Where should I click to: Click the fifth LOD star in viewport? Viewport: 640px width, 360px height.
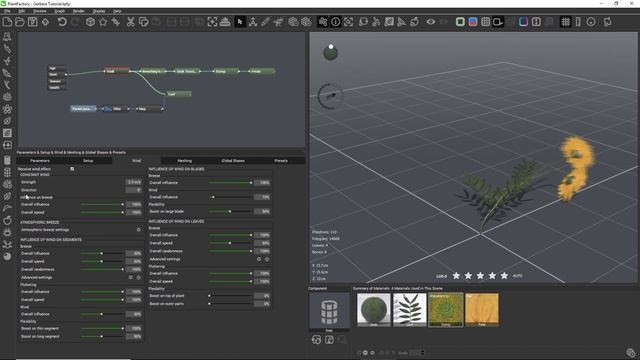point(504,276)
